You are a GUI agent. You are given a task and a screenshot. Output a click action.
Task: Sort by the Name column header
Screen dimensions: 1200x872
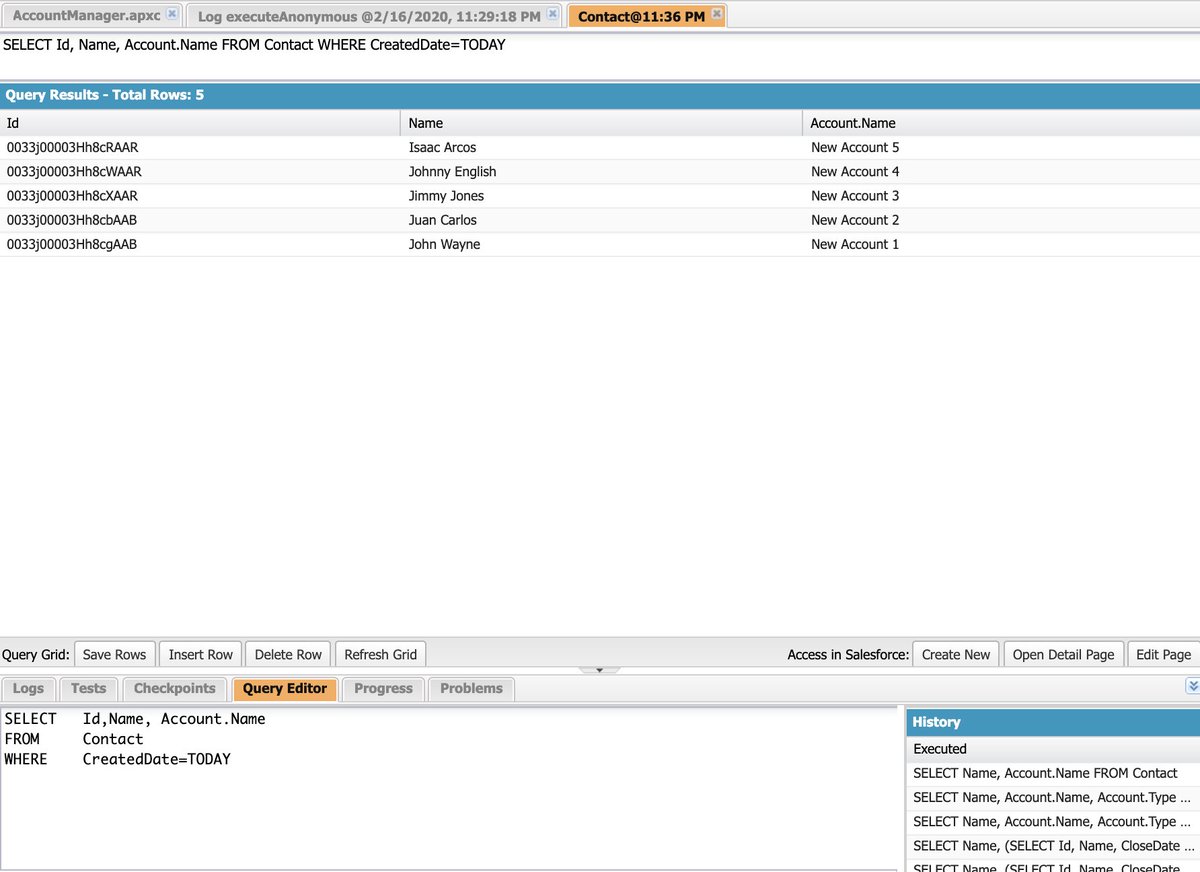tap(601, 123)
